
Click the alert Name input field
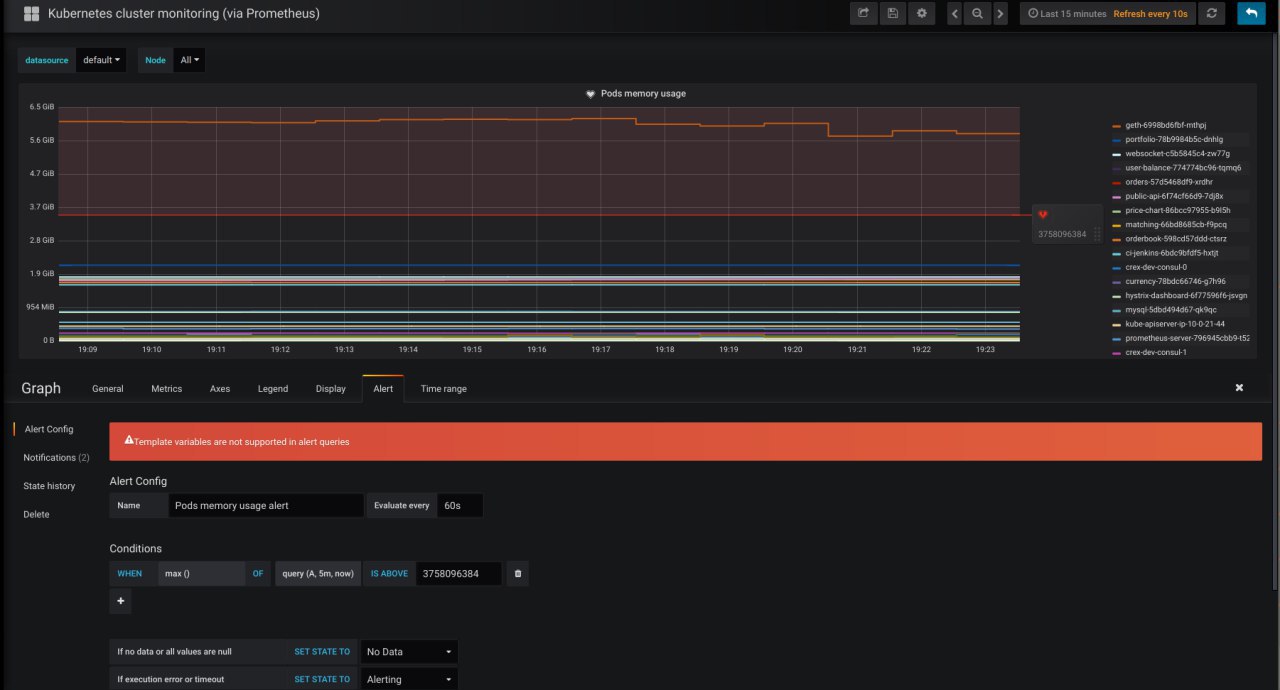(267, 506)
